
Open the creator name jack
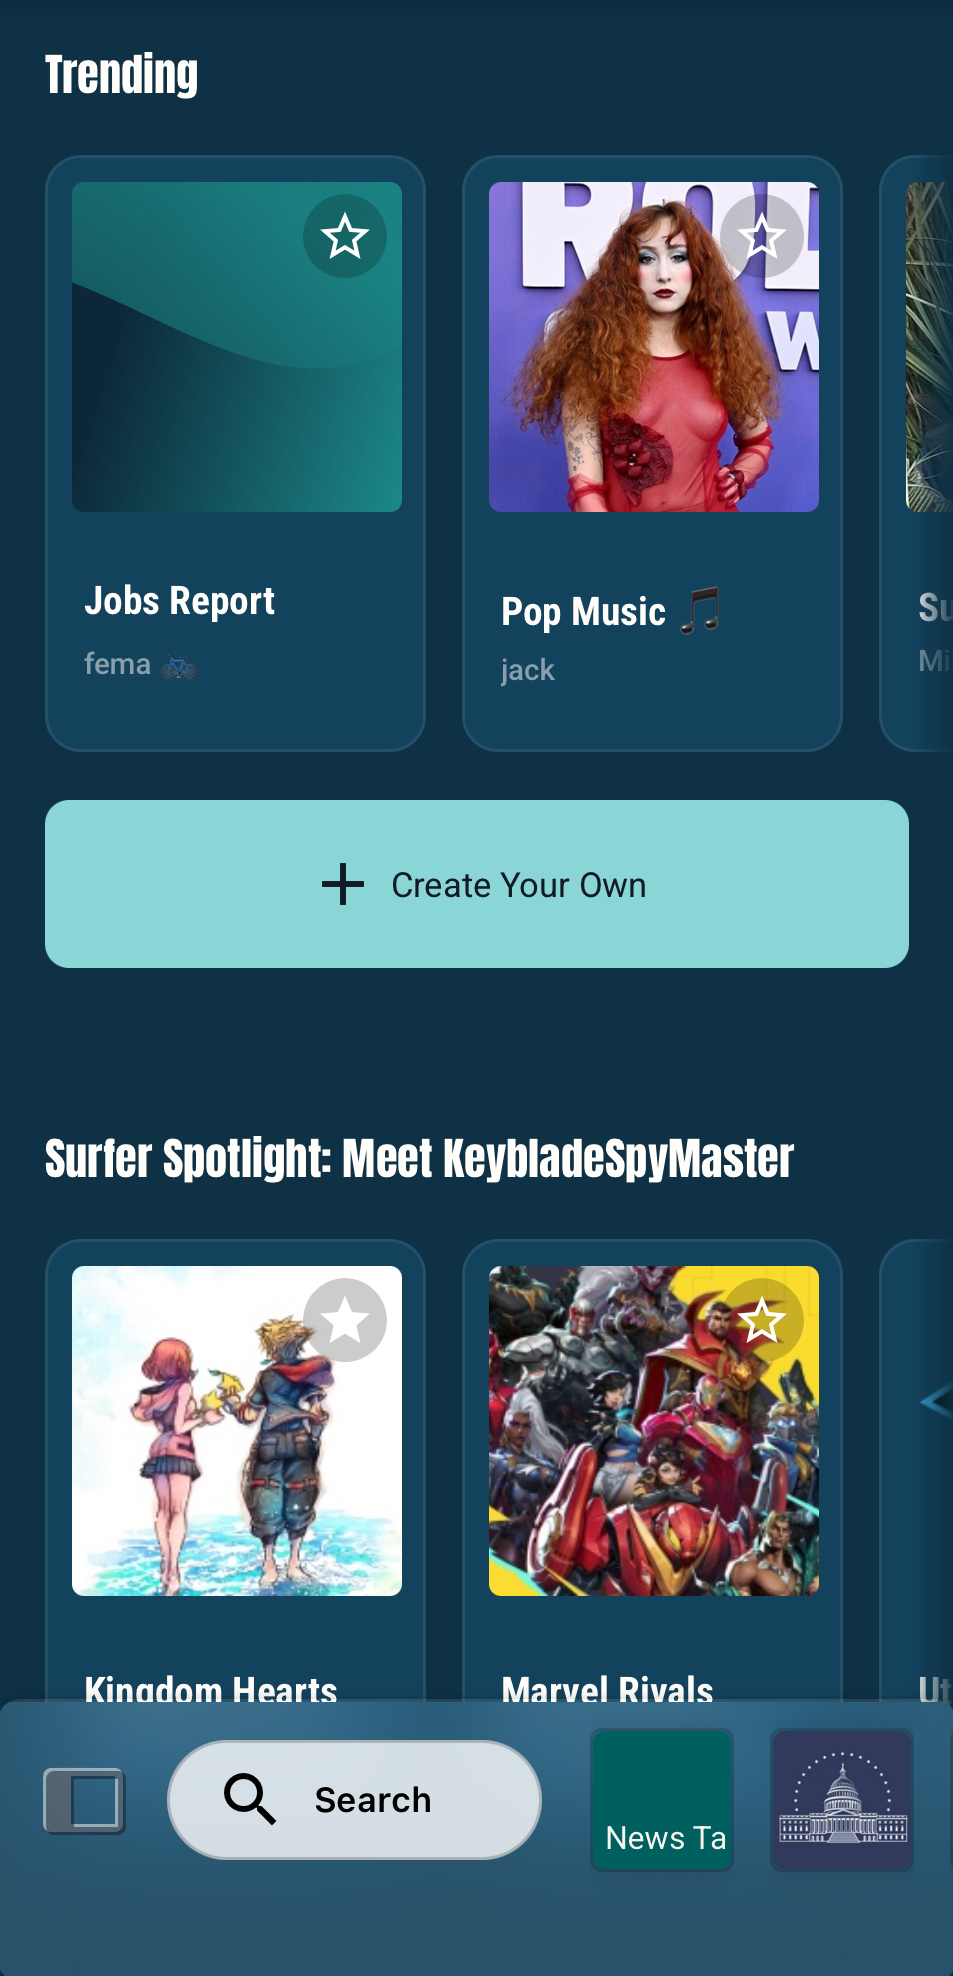pos(527,670)
